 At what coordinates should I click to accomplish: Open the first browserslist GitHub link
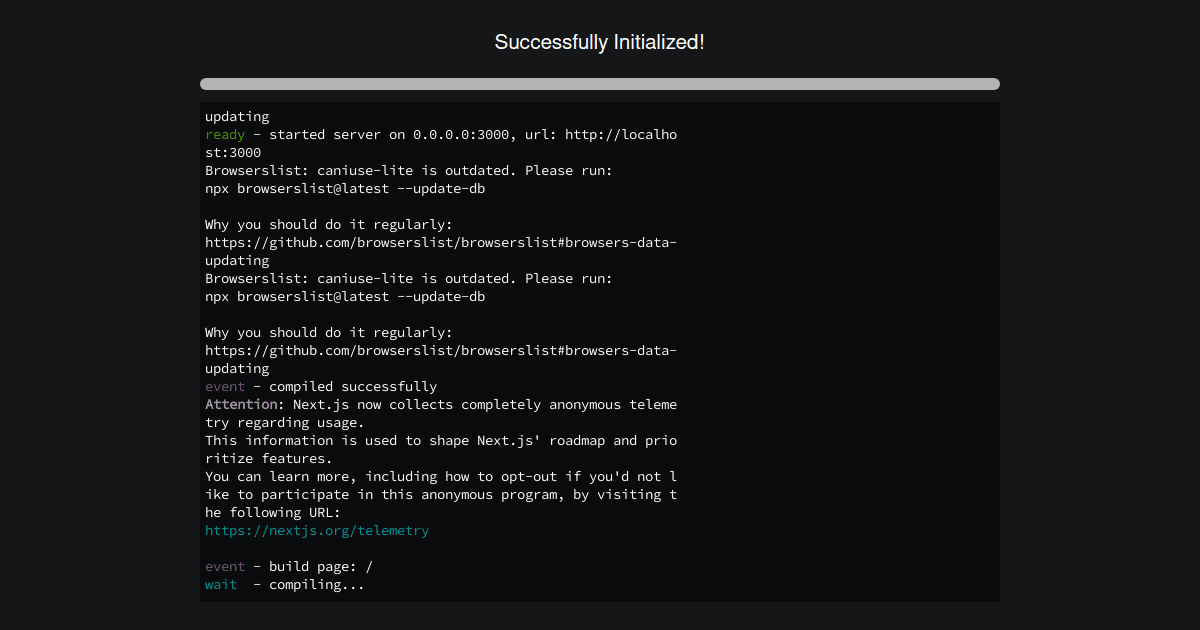[440, 242]
